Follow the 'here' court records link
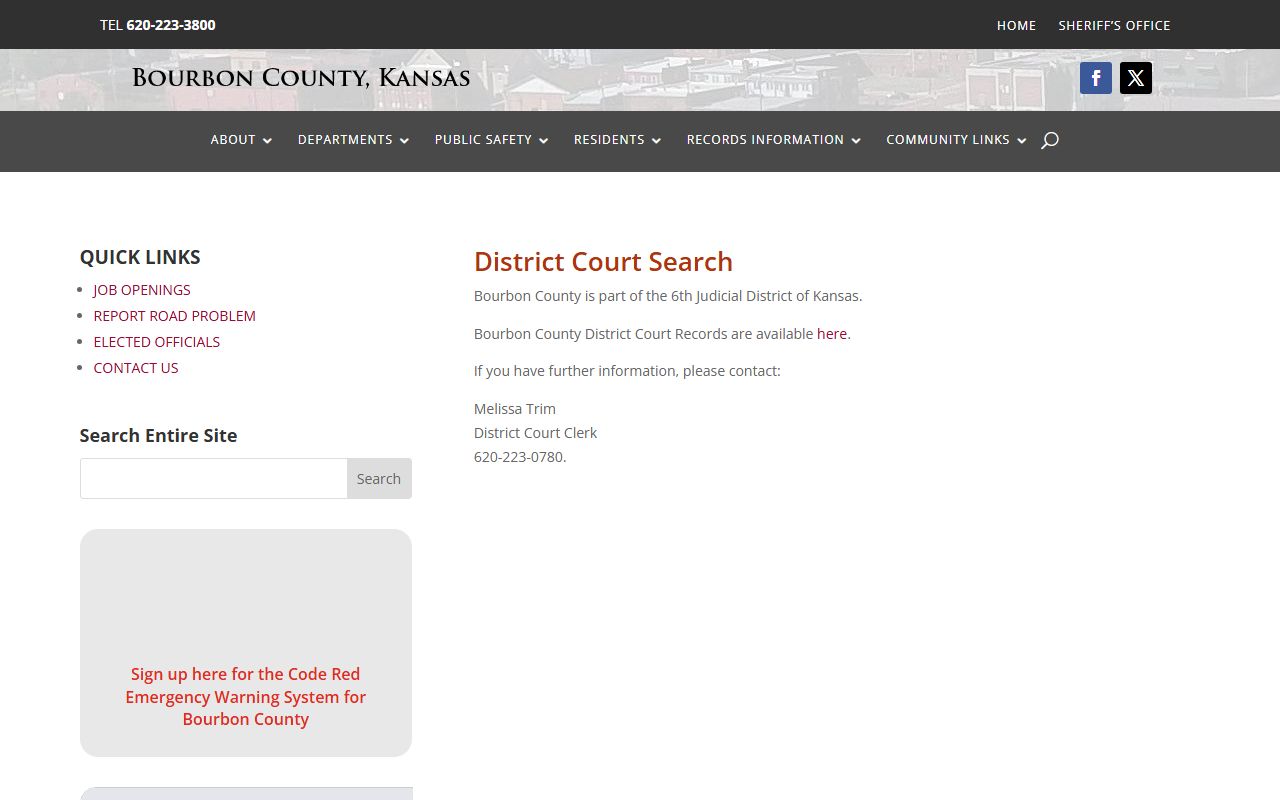Screen dimensions: 1280x800 tap(832, 334)
